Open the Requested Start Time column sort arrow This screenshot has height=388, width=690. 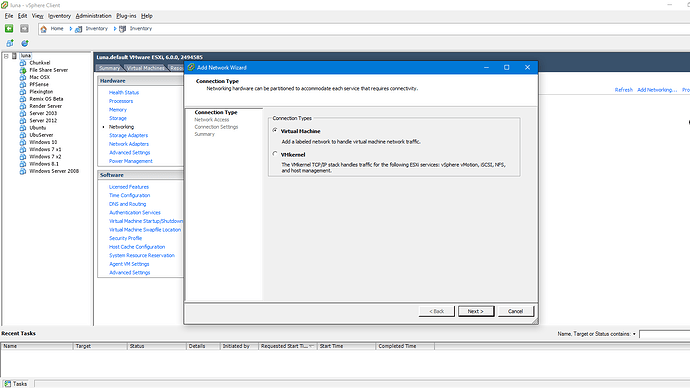tap(311, 346)
